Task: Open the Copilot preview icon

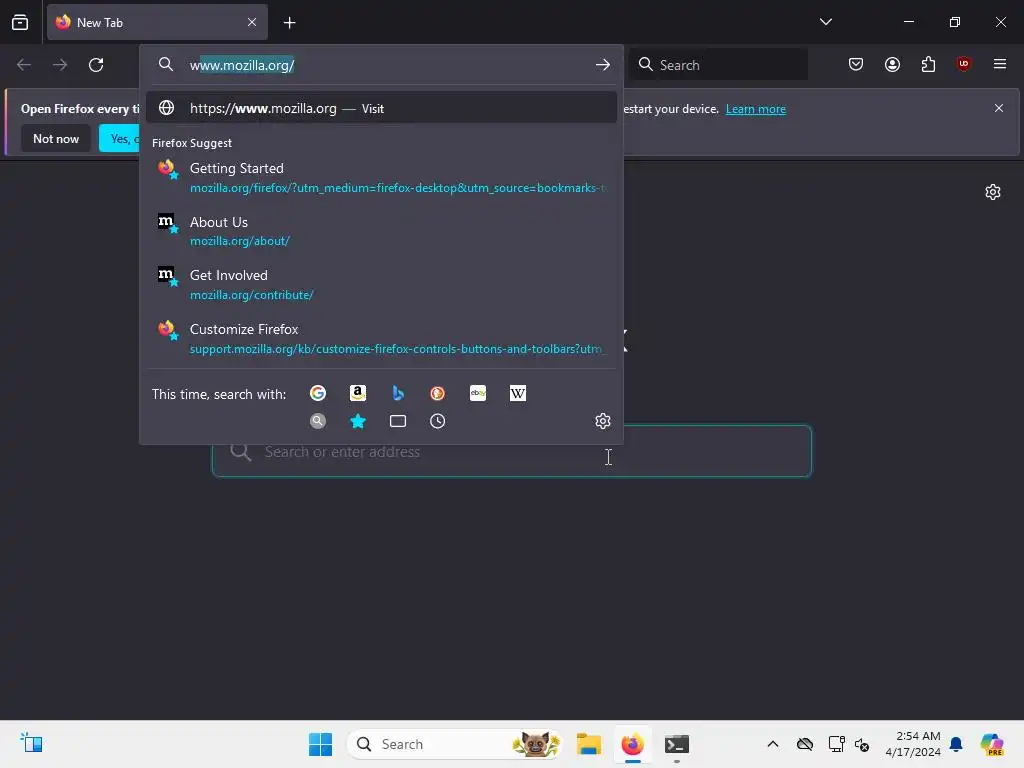Action: (991, 744)
